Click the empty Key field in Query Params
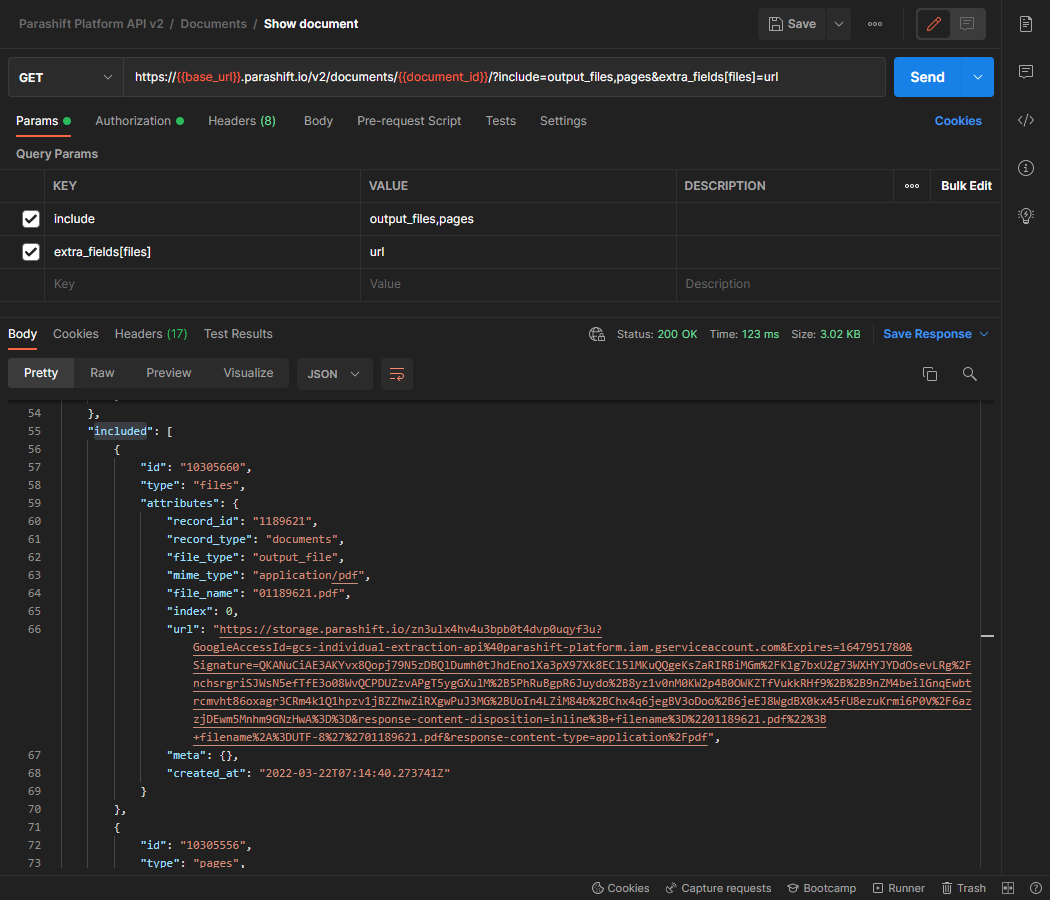Viewport: 1050px width, 900px height. (202, 285)
